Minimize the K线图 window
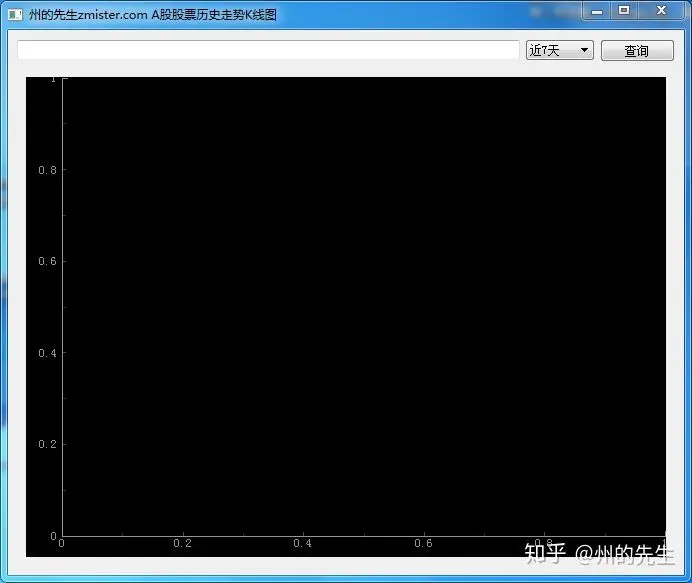This screenshot has width=692, height=583. point(597,11)
